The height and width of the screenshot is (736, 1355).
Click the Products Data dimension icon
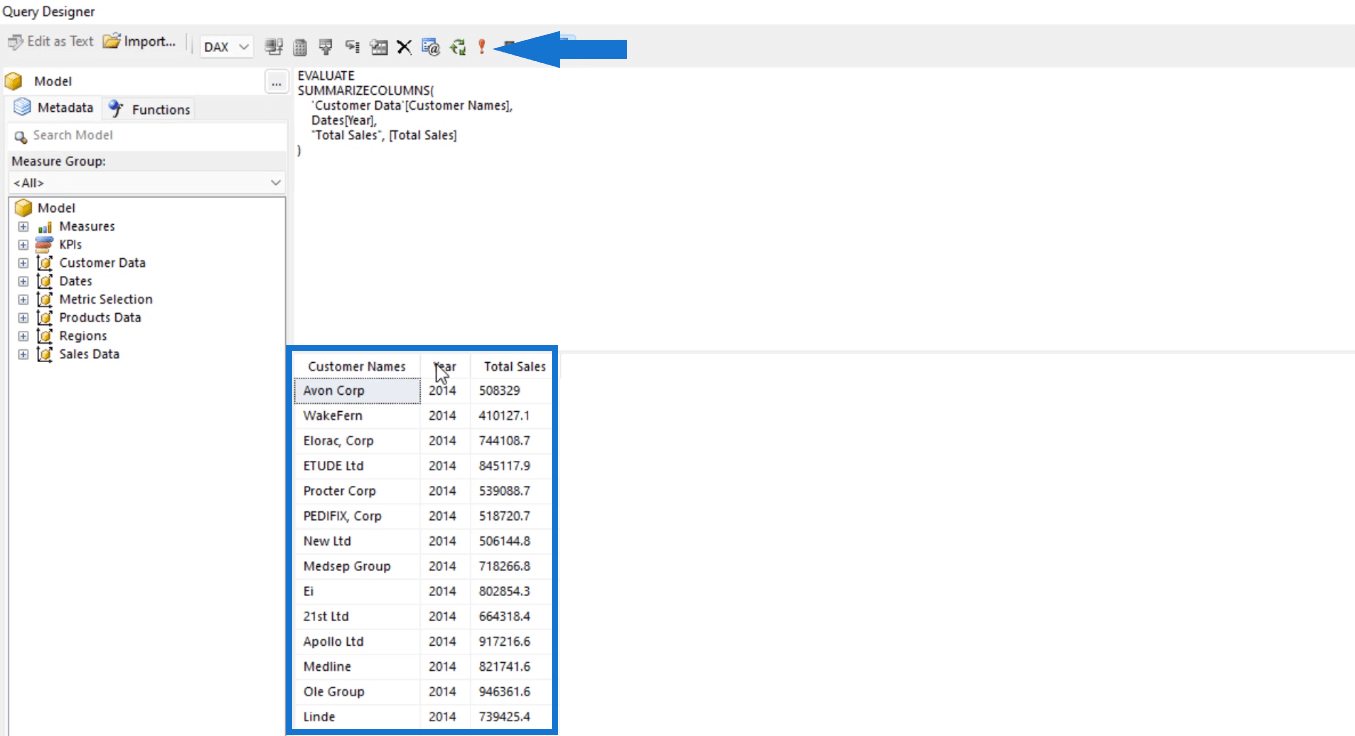44,318
